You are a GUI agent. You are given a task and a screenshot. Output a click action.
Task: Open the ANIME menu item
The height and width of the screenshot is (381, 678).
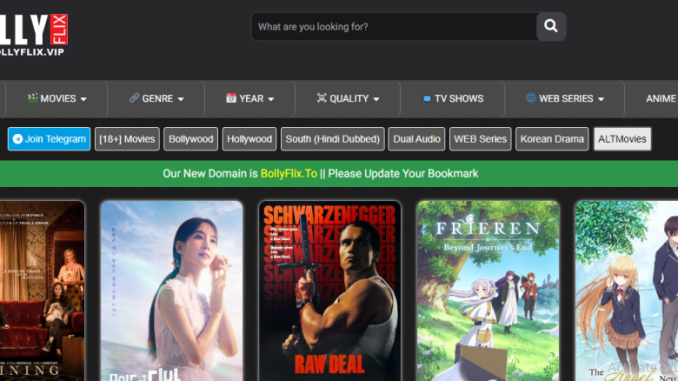click(660, 99)
